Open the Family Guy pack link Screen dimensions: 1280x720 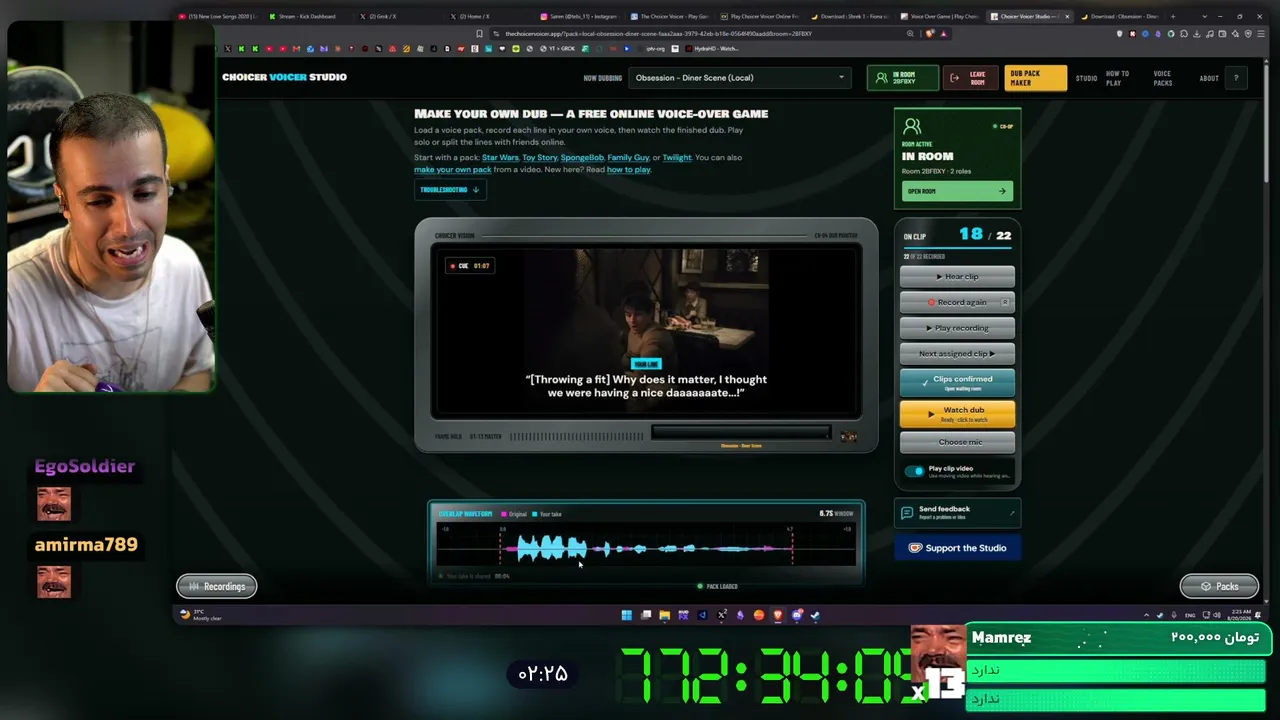628,157
